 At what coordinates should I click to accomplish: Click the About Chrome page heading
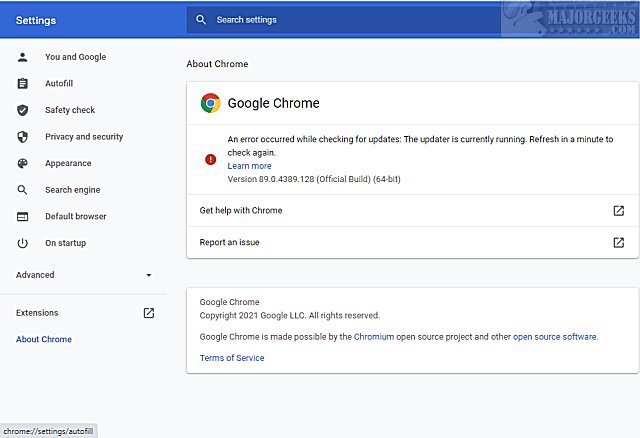(217, 64)
